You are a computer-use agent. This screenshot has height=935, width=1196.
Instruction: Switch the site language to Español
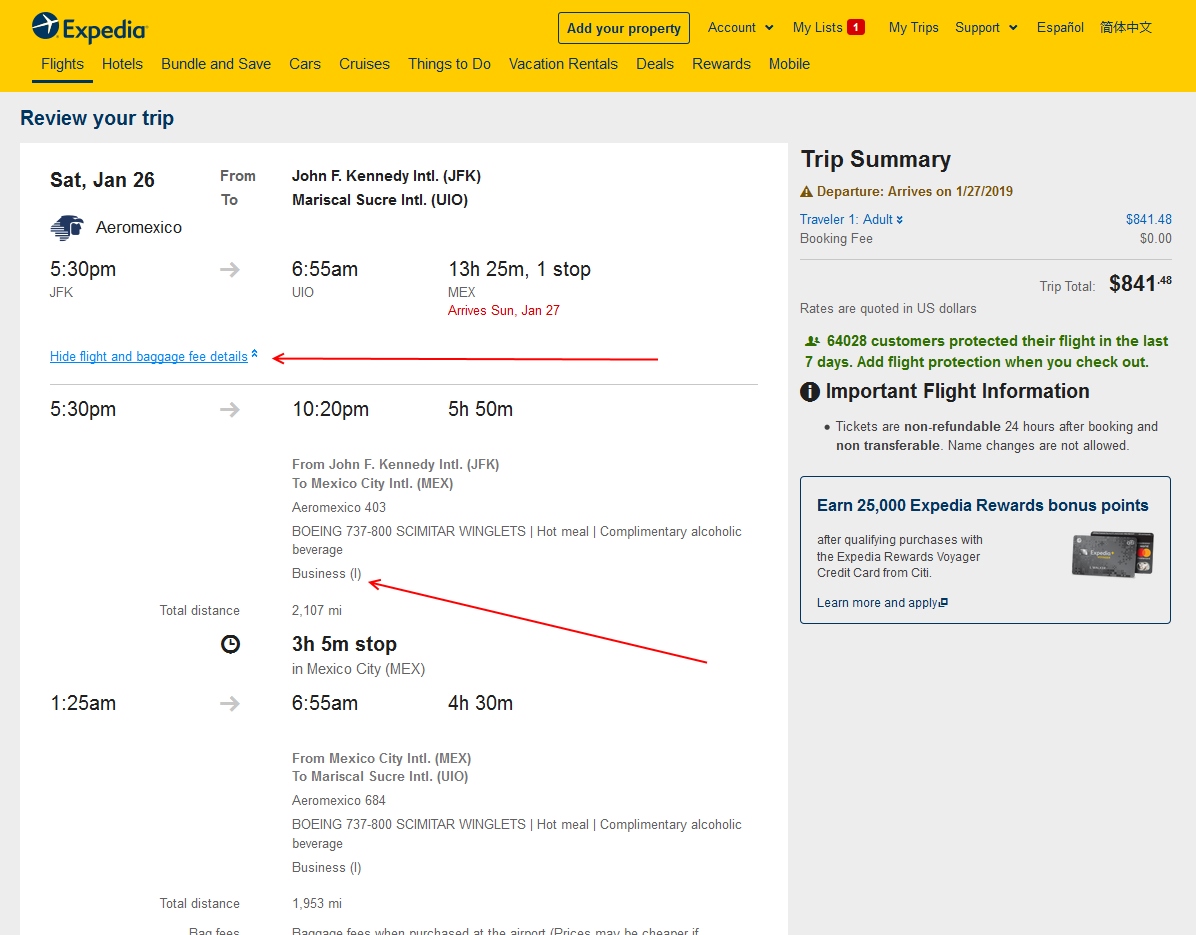pyautogui.click(x=1060, y=27)
